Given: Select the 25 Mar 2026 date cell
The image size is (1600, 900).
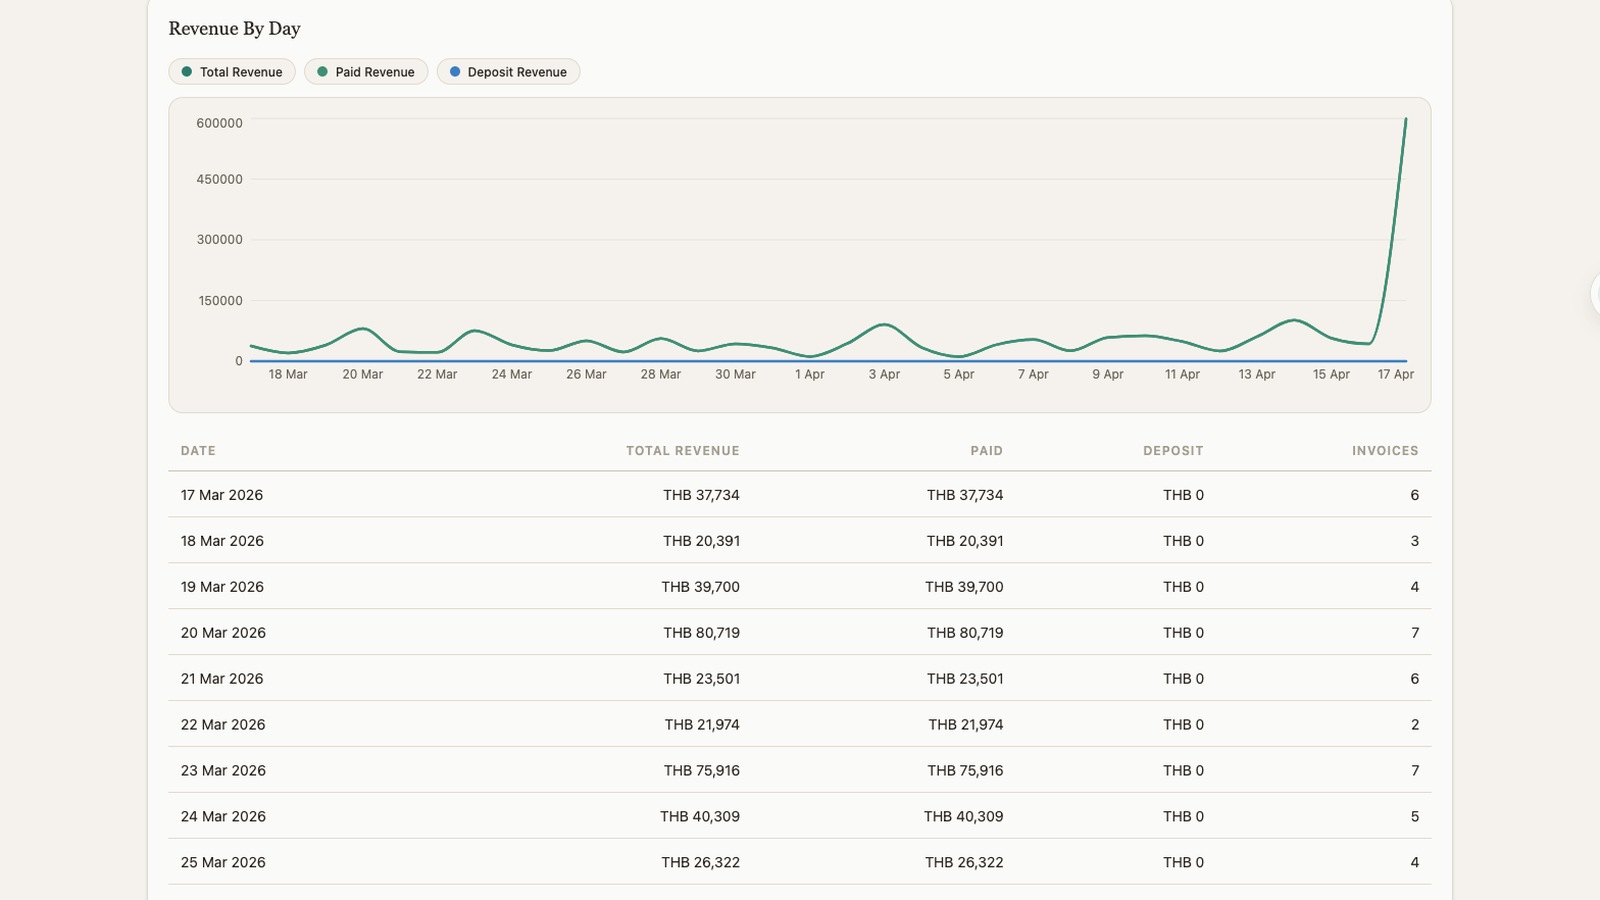Looking at the screenshot, I should 223,863.
